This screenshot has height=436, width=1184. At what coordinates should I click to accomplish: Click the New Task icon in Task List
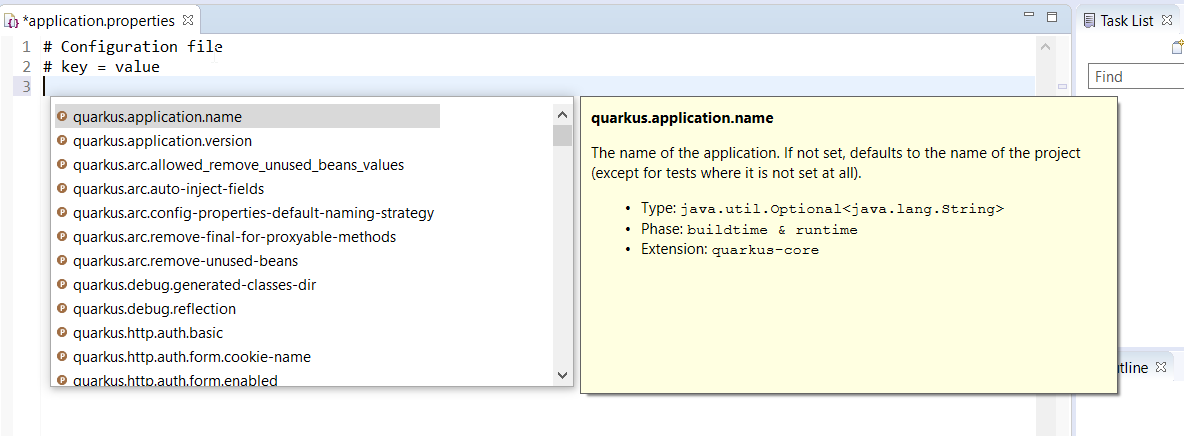[1177, 47]
